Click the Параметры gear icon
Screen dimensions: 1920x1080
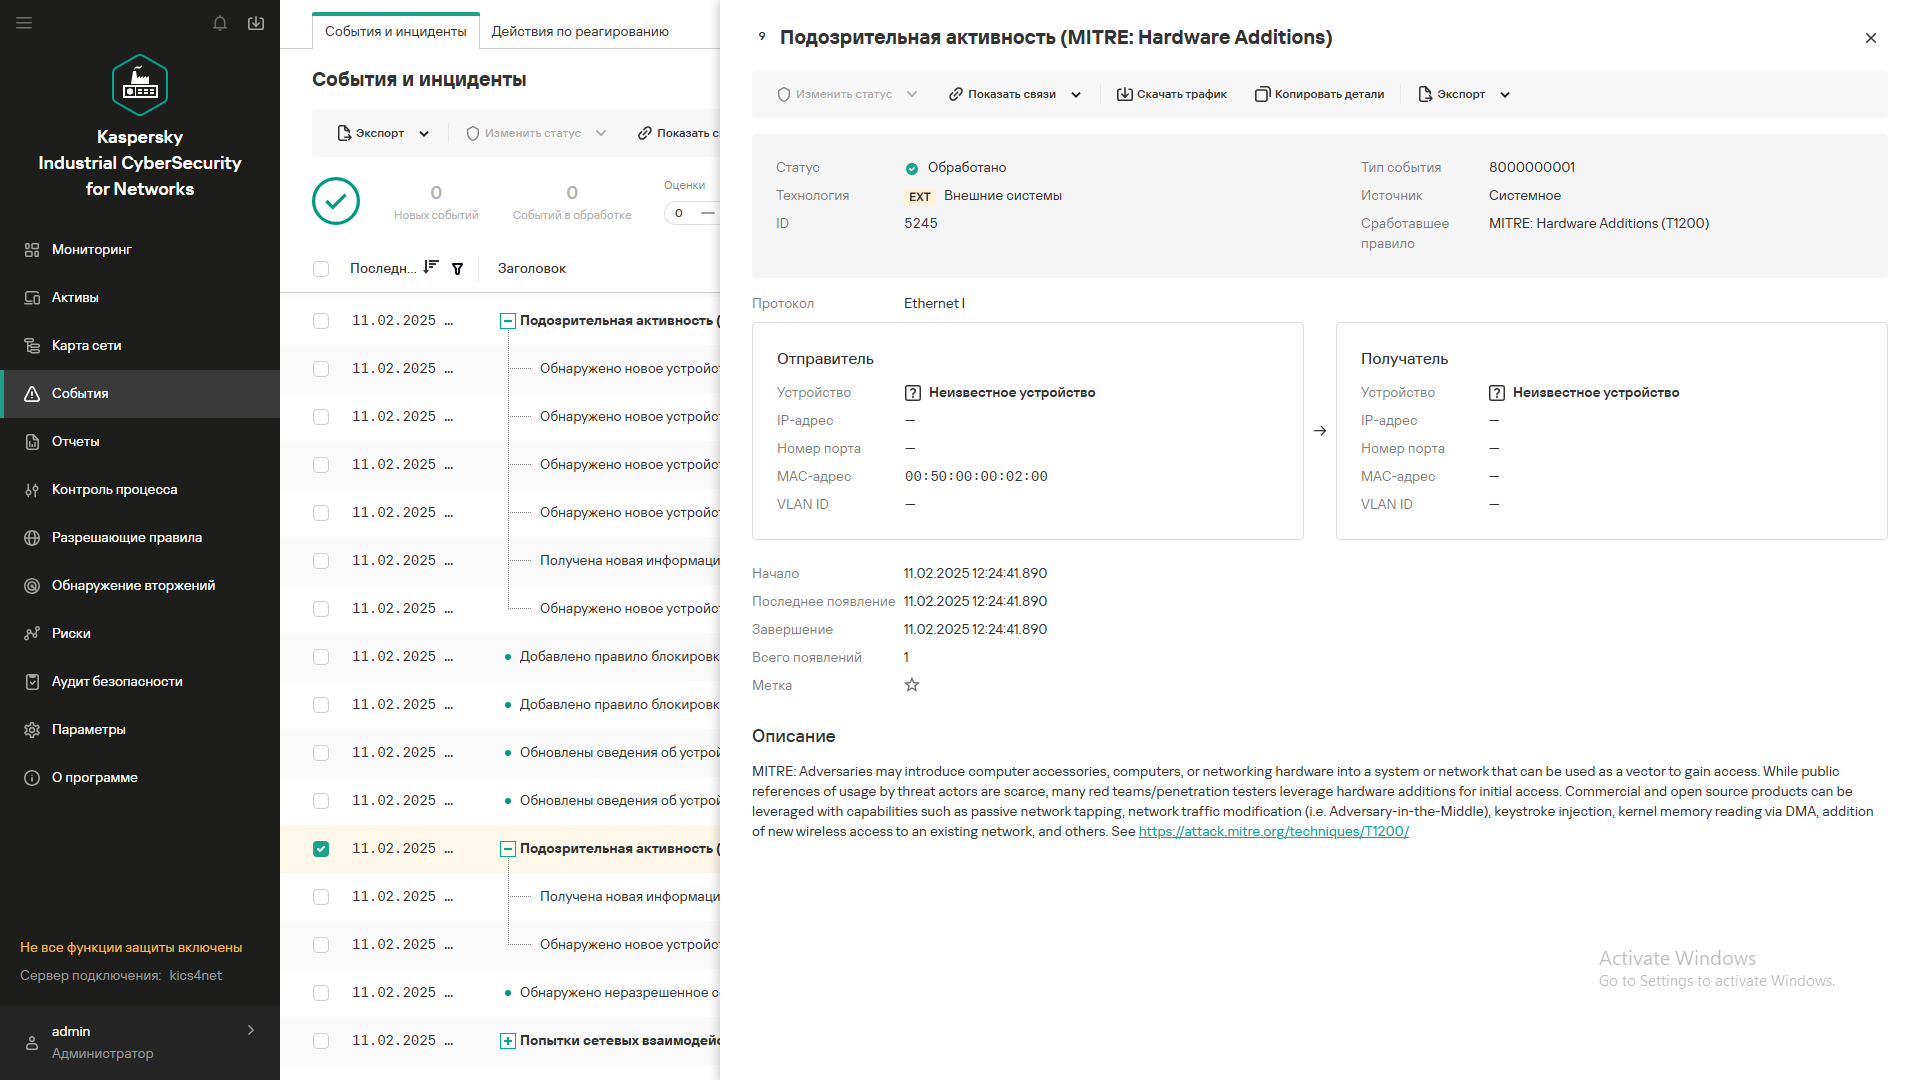32,730
